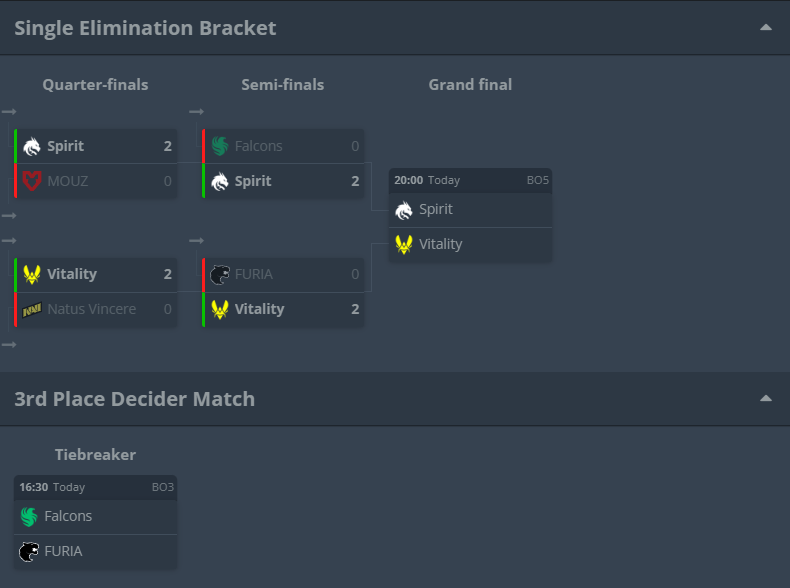Click MOUZ team name in quarter-finals
The height and width of the screenshot is (588, 790).
point(67,181)
